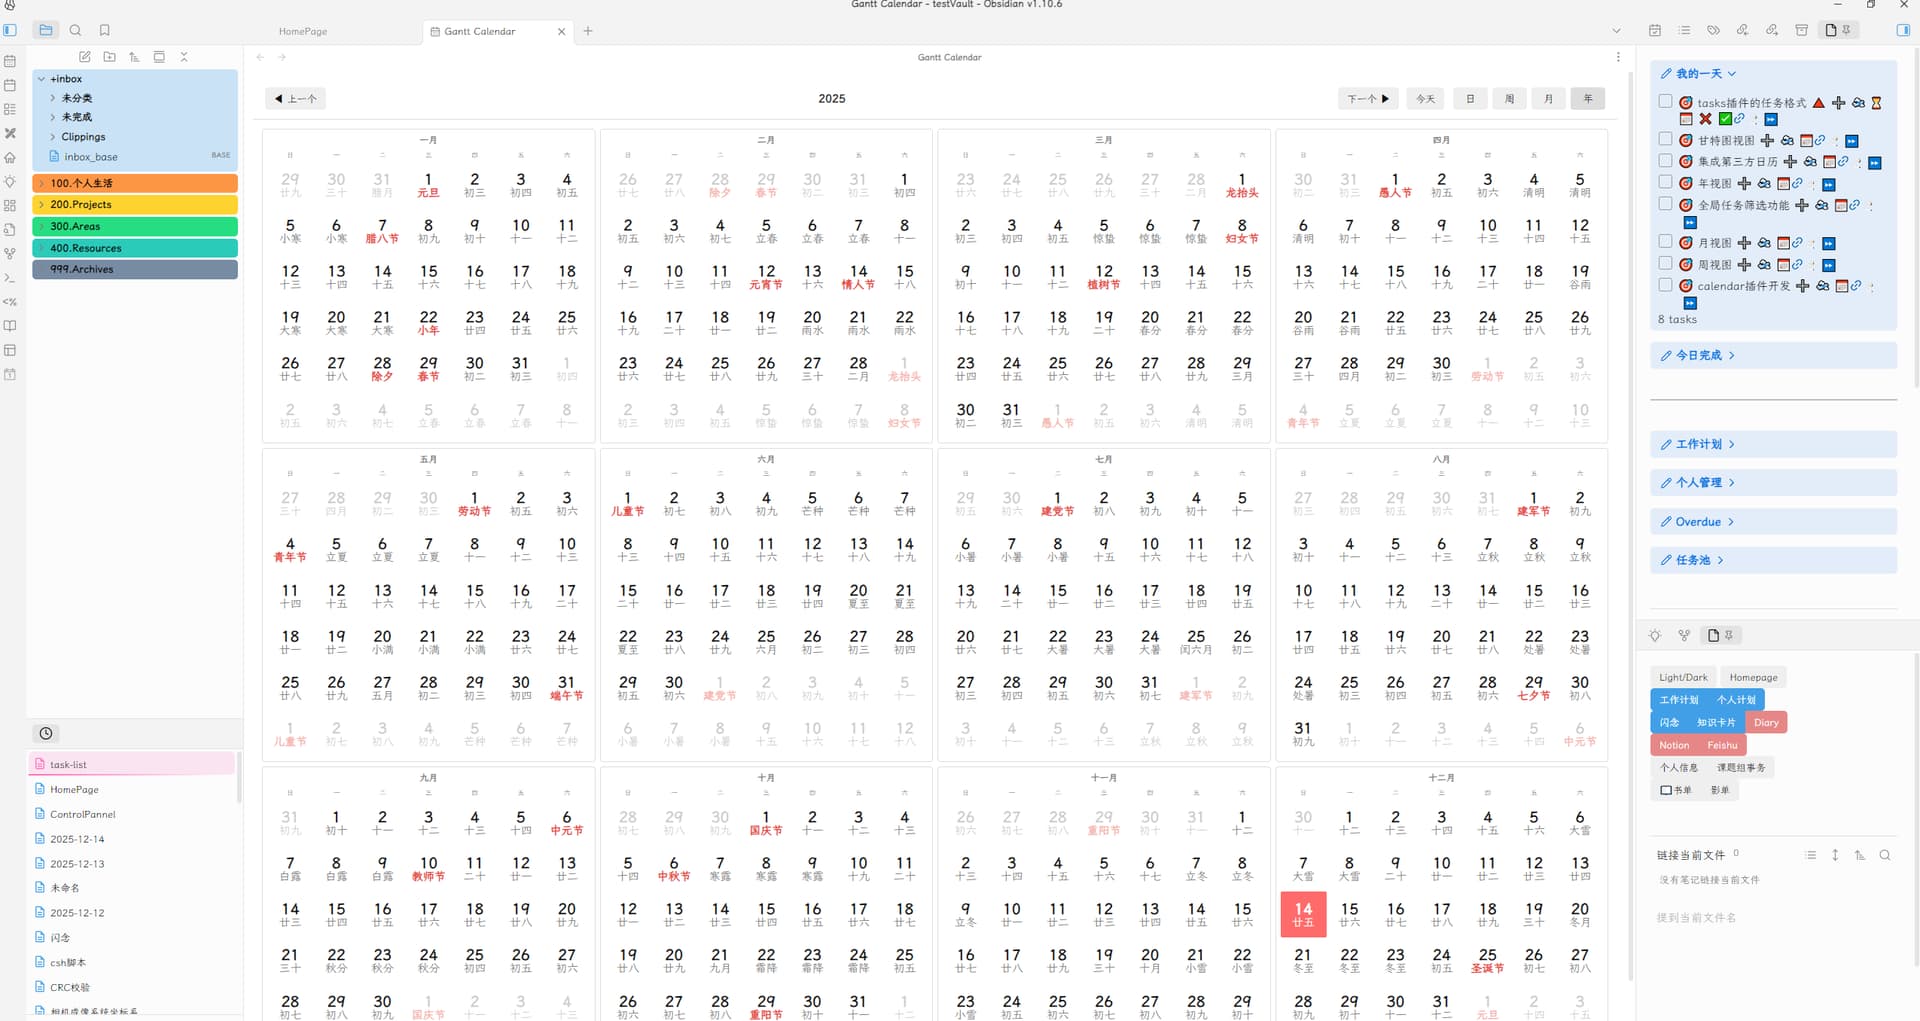
Task: Expand the 工作计划 section
Action: tap(1698, 444)
